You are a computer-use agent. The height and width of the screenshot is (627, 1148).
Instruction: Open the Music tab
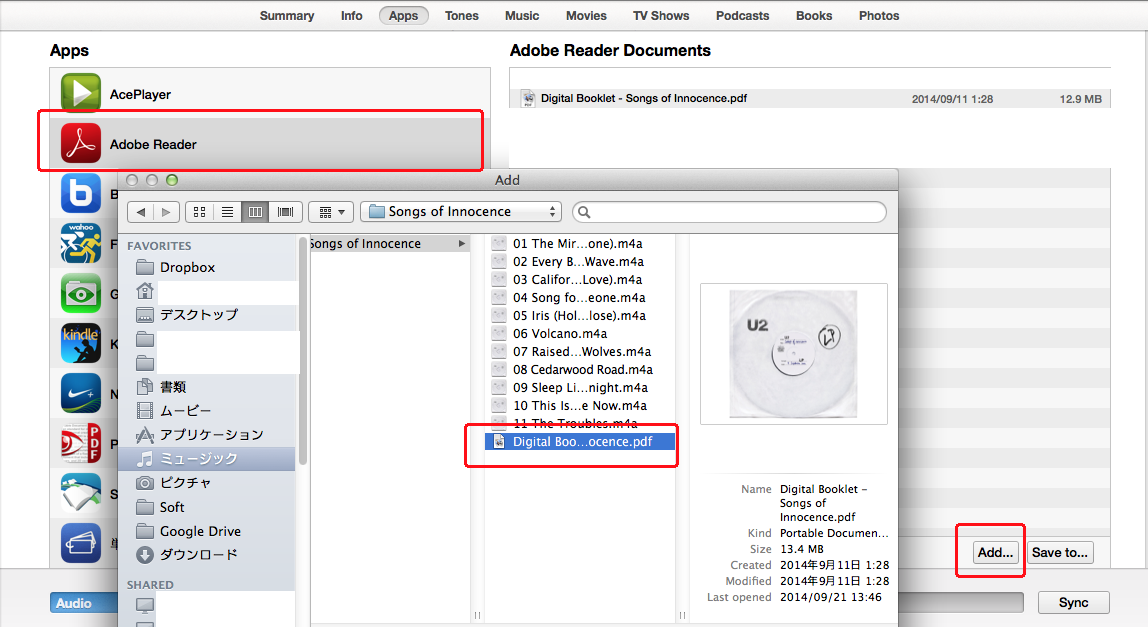coord(522,15)
